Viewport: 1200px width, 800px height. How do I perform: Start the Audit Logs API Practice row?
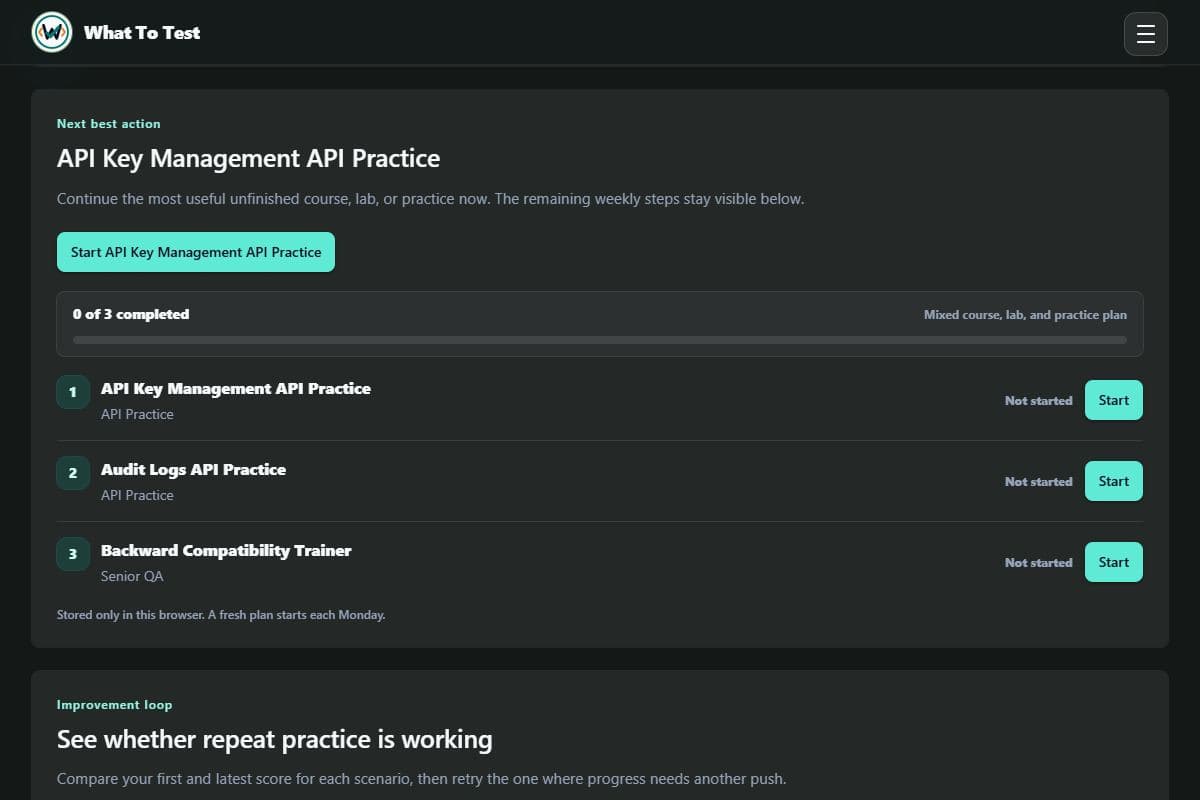coord(1114,481)
